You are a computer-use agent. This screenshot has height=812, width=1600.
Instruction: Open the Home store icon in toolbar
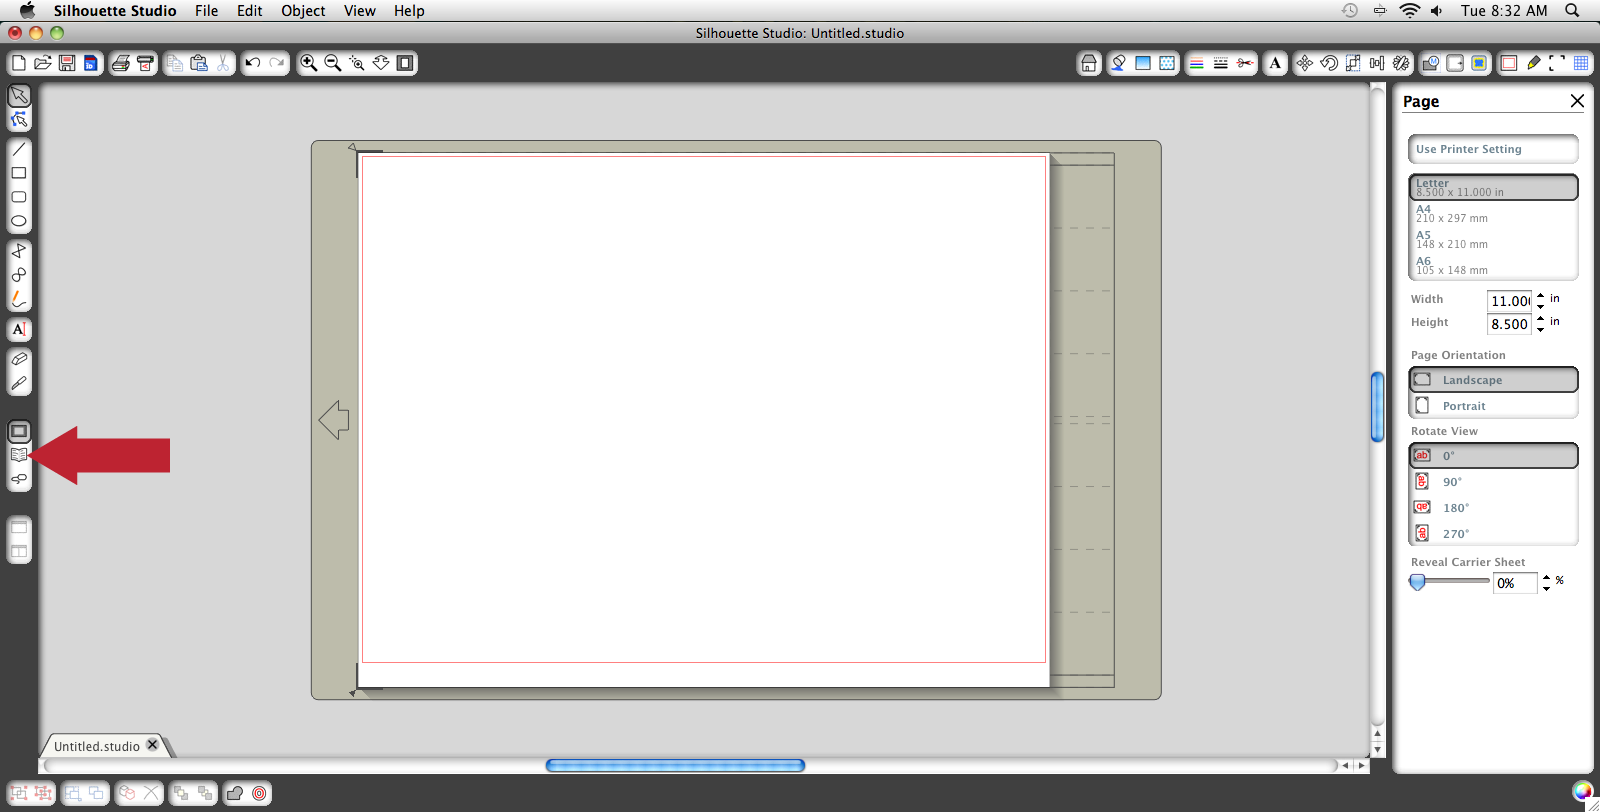pyautogui.click(x=1089, y=63)
